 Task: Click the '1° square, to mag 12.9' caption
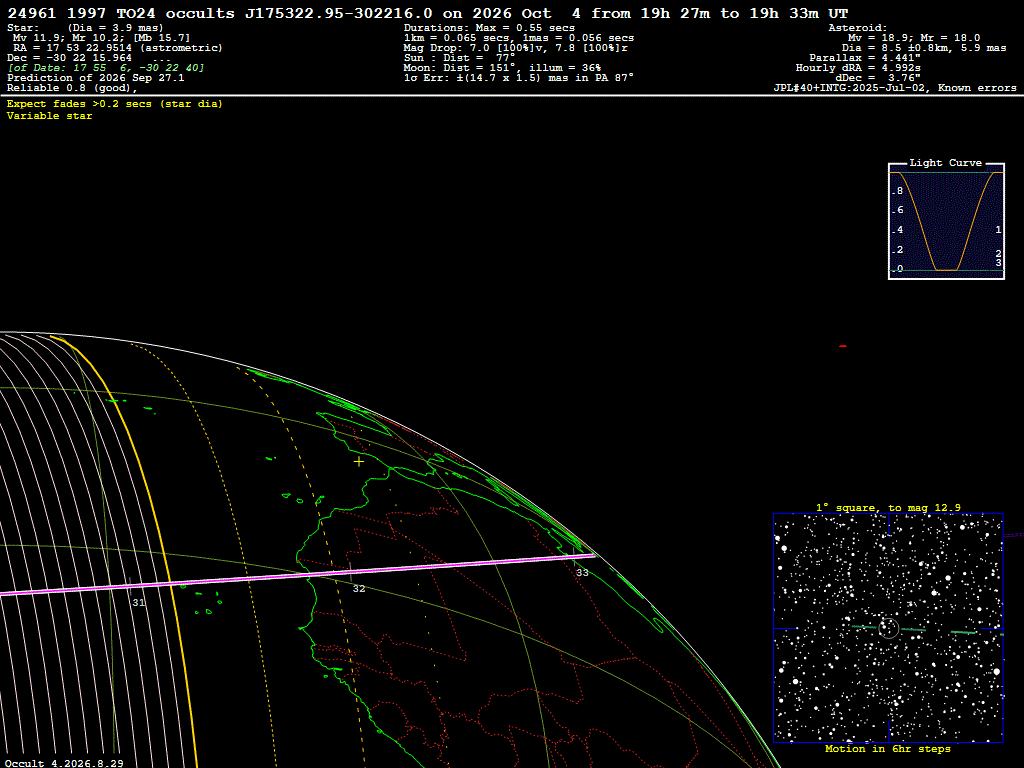coord(888,507)
